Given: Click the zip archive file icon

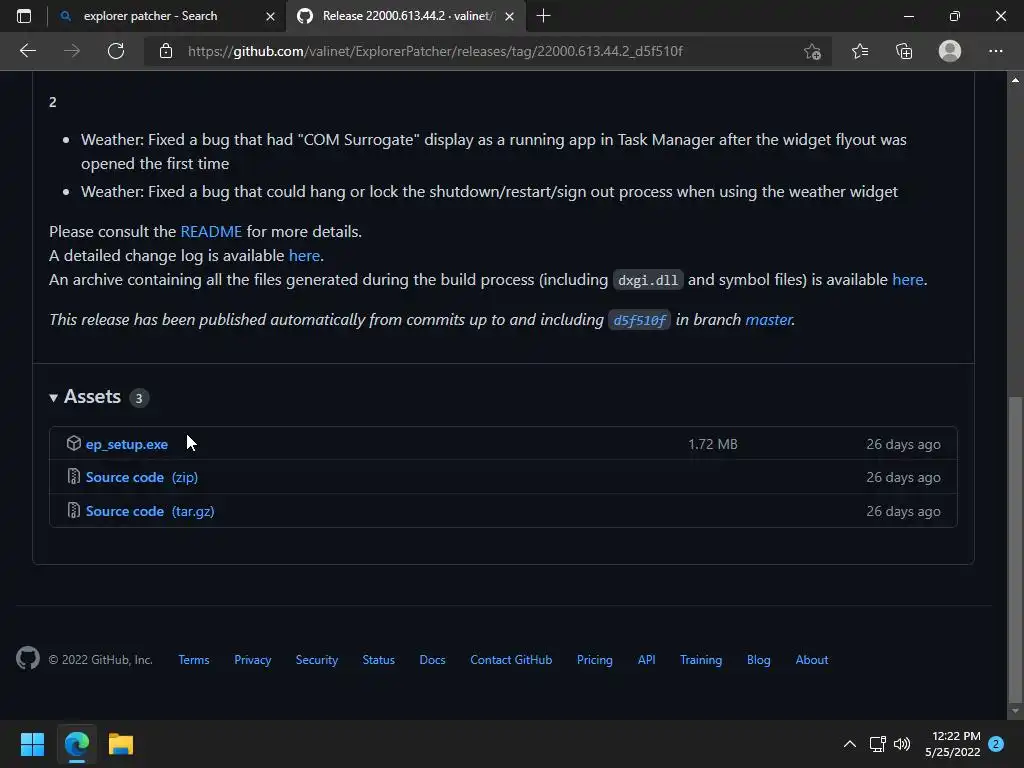Looking at the screenshot, I should tap(74, 477).
